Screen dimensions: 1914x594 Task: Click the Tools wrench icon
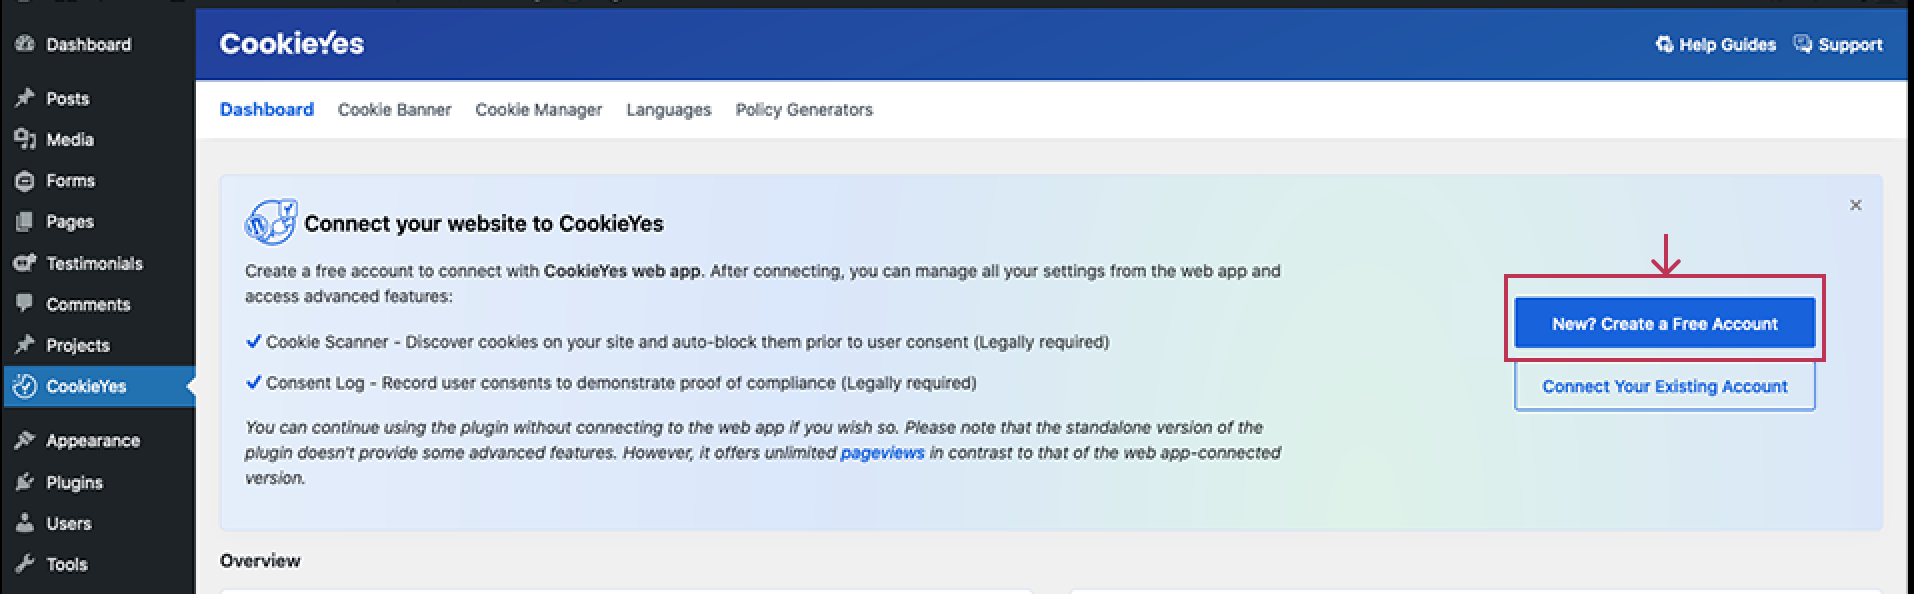click(x=25, y=564)
